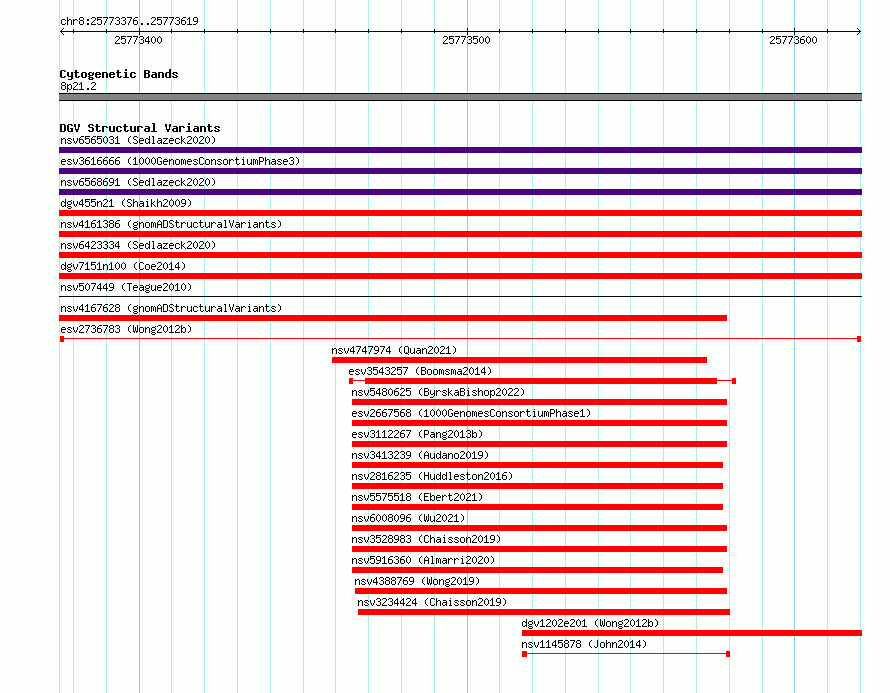The width and height of the screenshot is (890, 693).
Task: Click the red bar under nsv5480625
Action: coord(539,402)
